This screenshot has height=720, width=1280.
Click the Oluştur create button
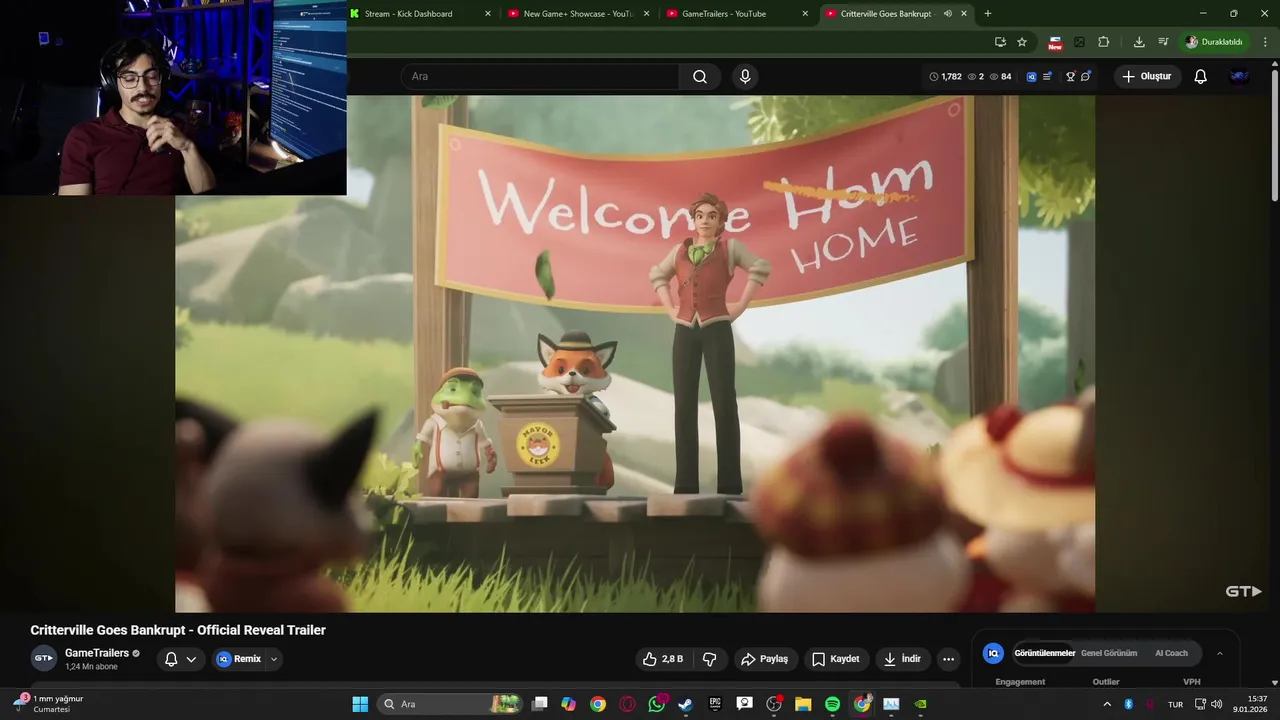pos(1147,76)
